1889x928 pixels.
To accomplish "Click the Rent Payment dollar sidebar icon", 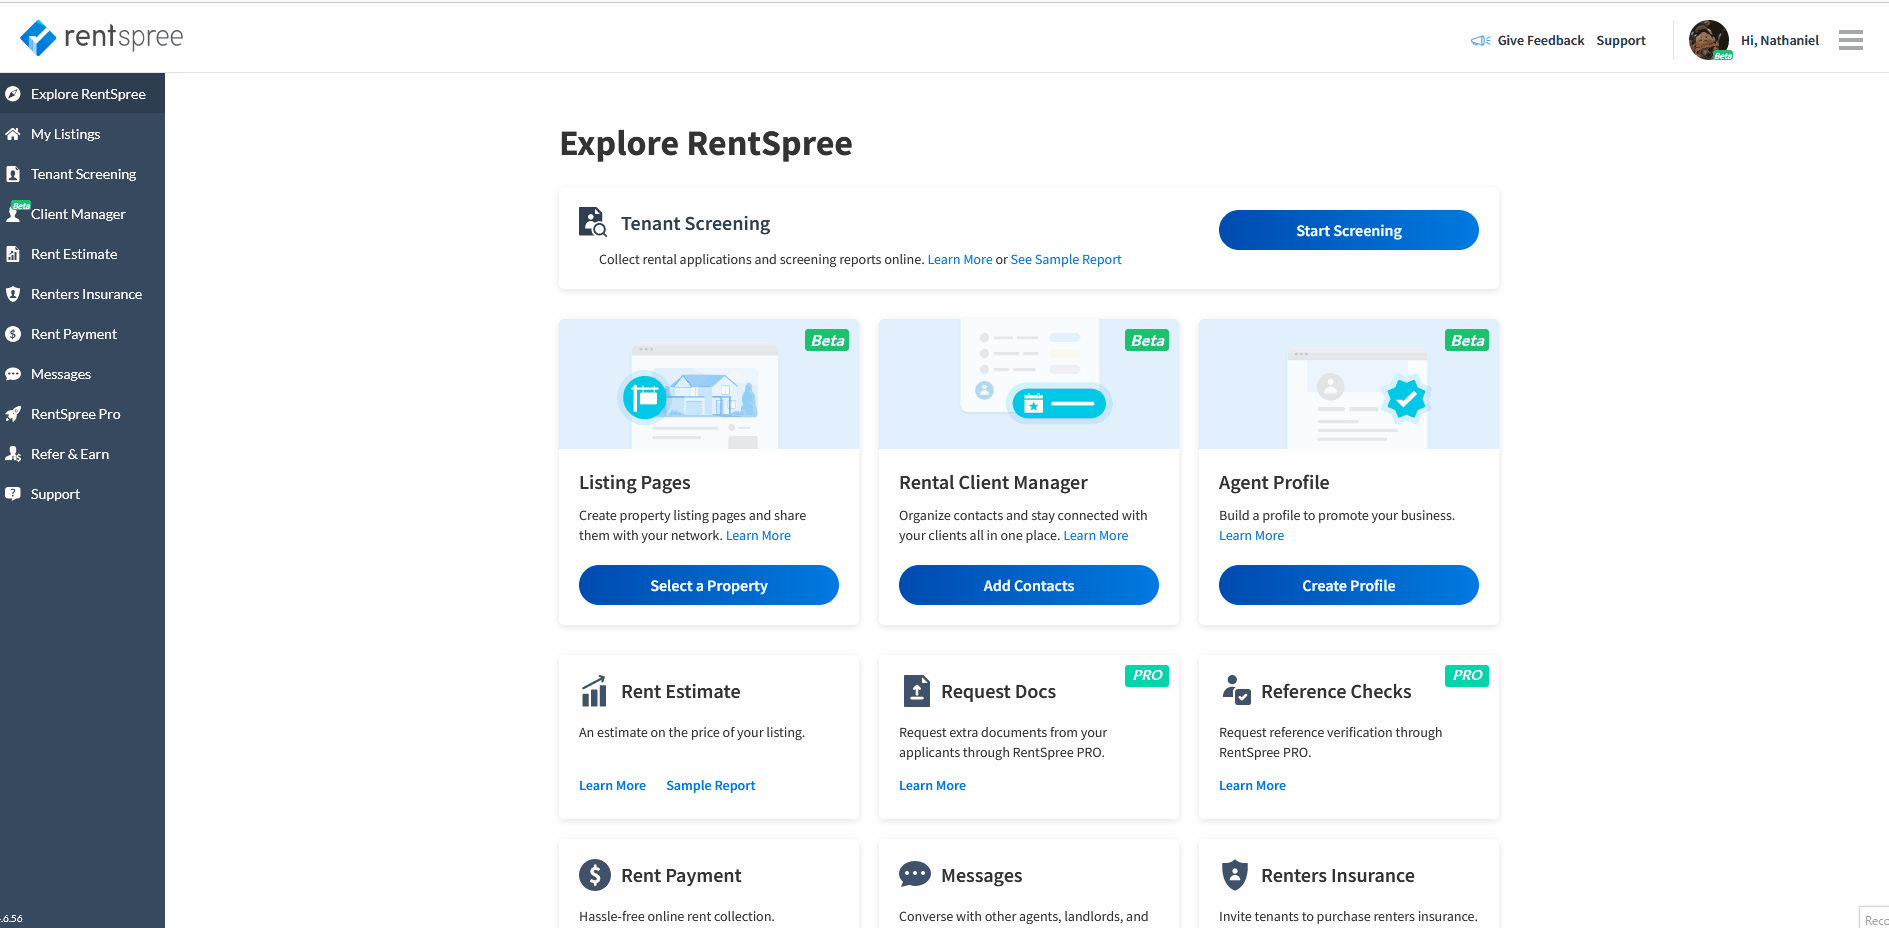I will 13,334.
